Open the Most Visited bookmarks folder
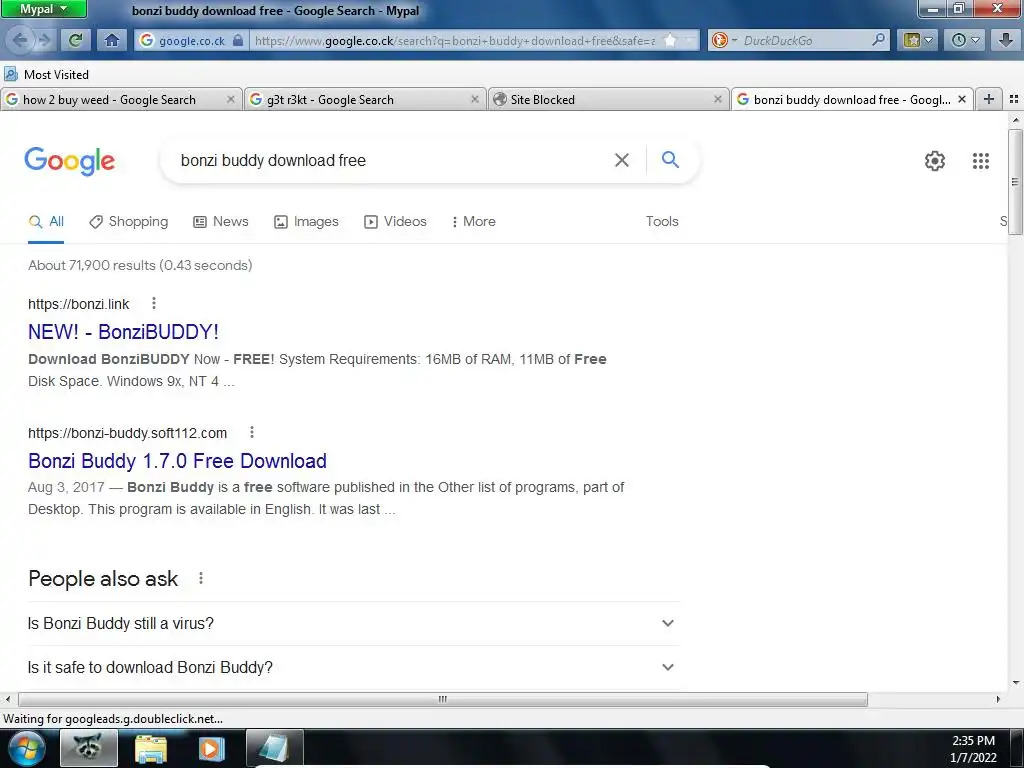The width and height of the screenshot is (1024, 768). [x=46, y=74]
